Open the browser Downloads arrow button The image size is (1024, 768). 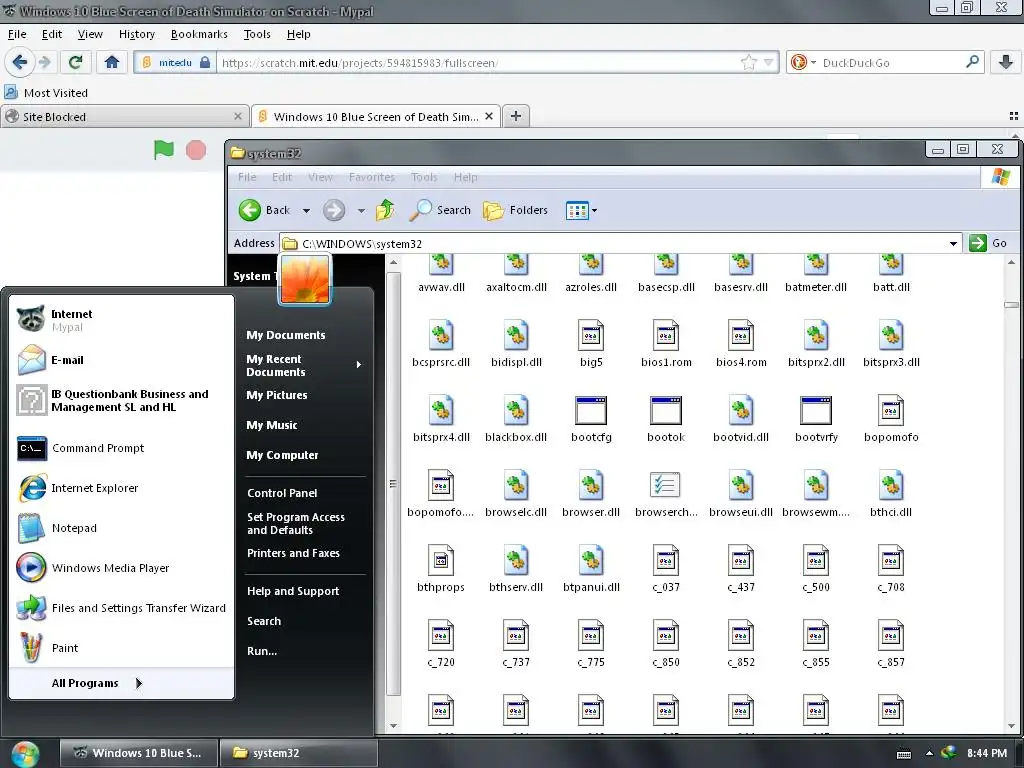[x=1006, y=63]
